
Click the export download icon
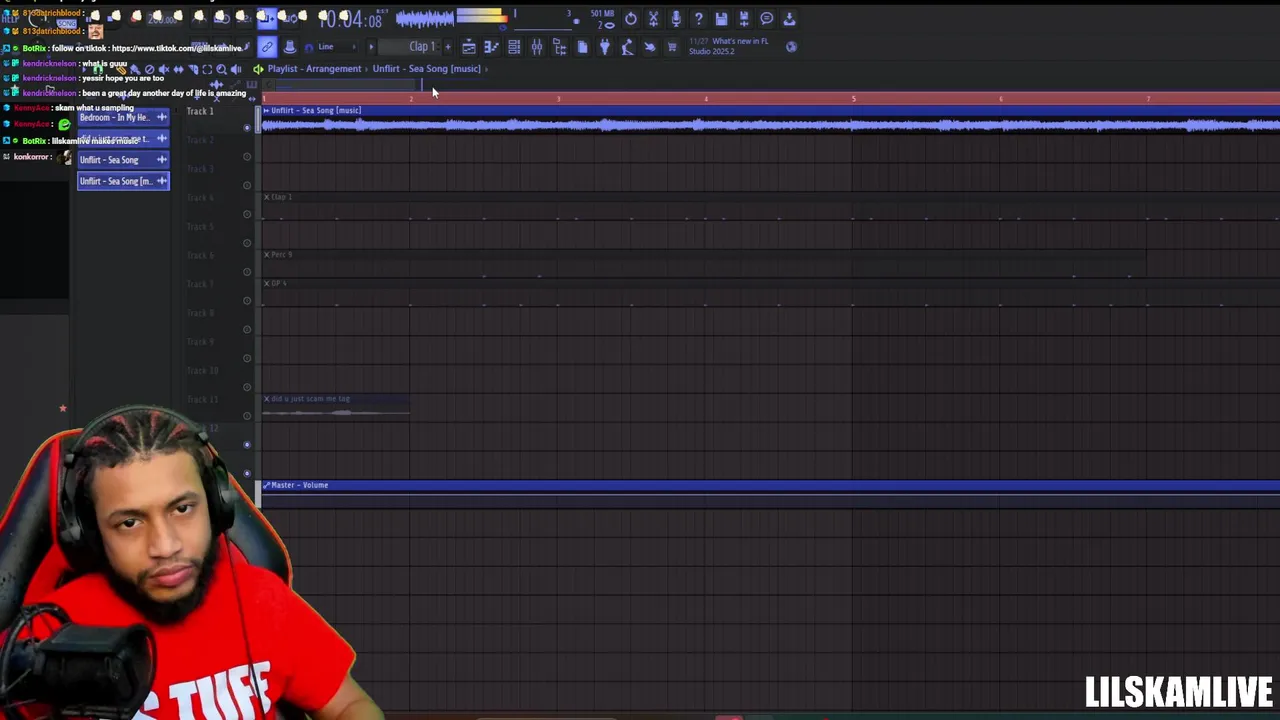(789, 19)
